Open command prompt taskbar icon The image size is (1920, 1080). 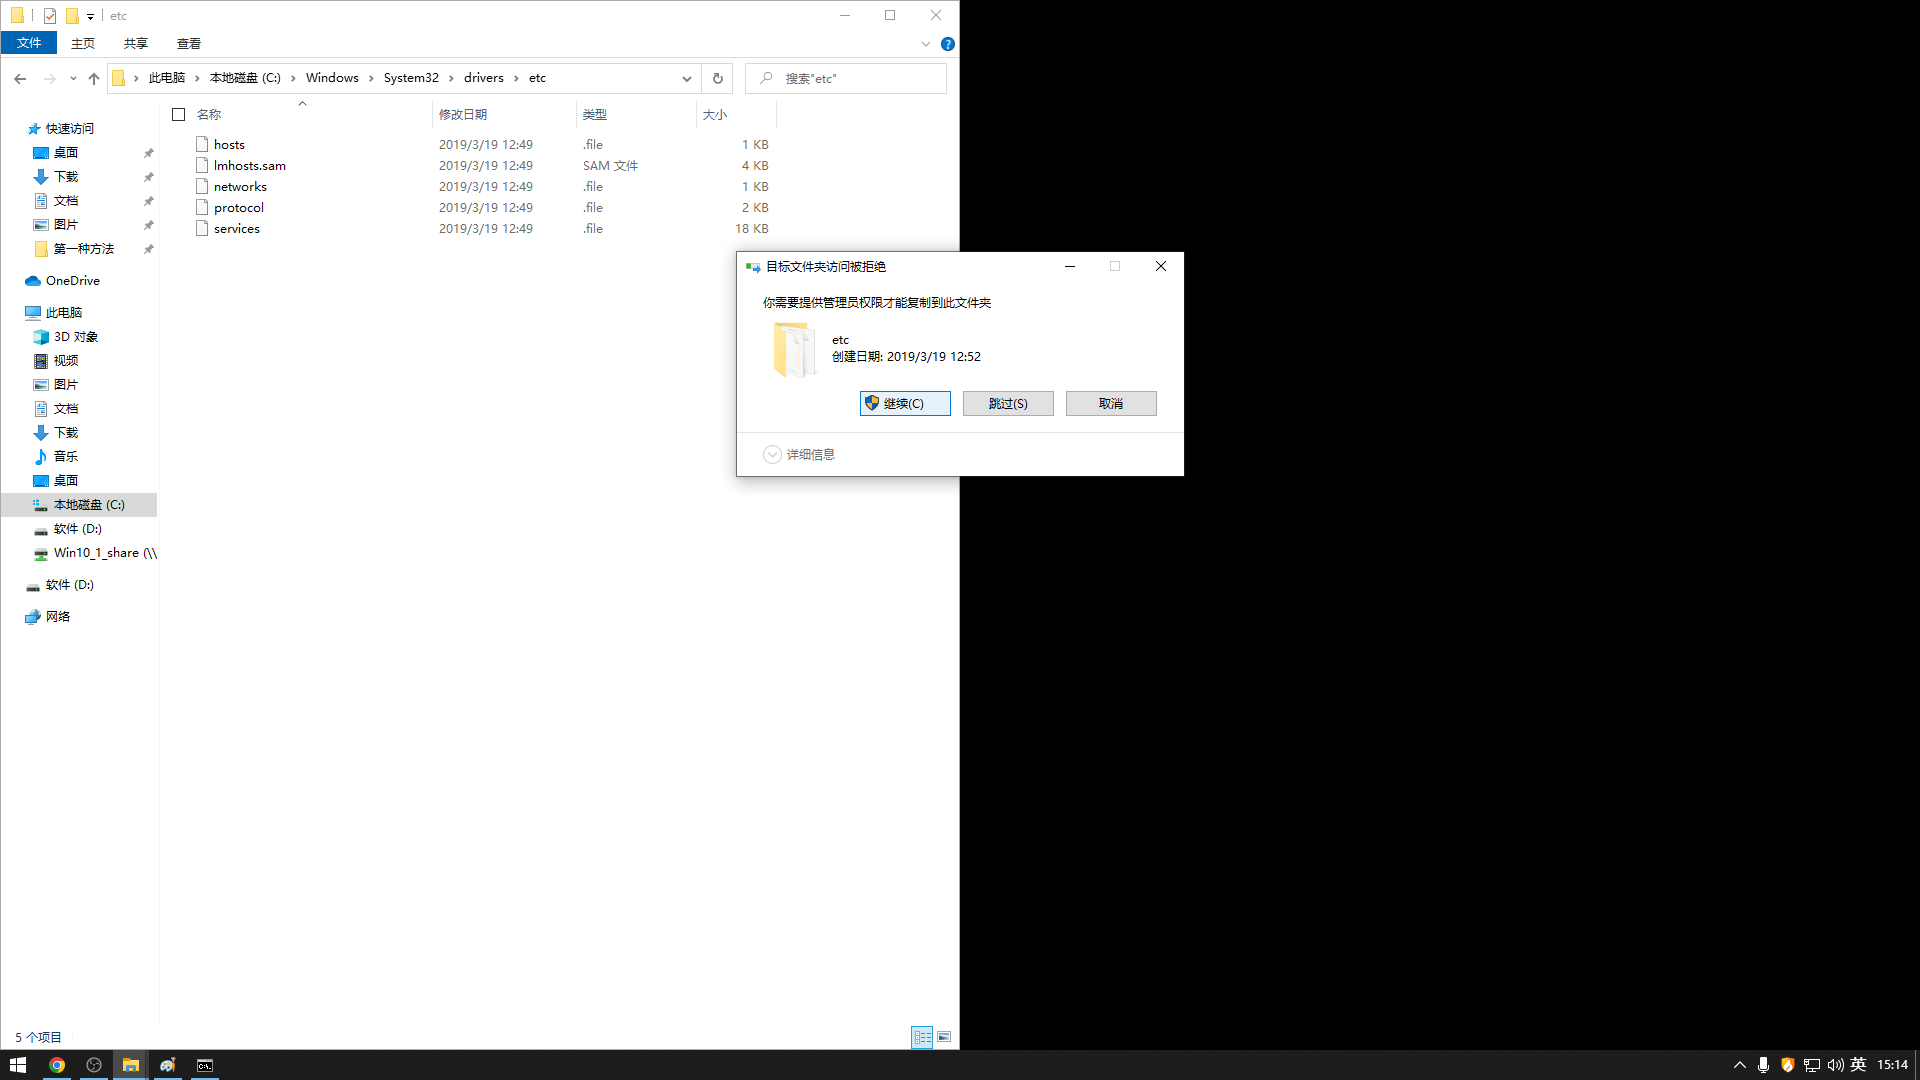coord(205,1065)
